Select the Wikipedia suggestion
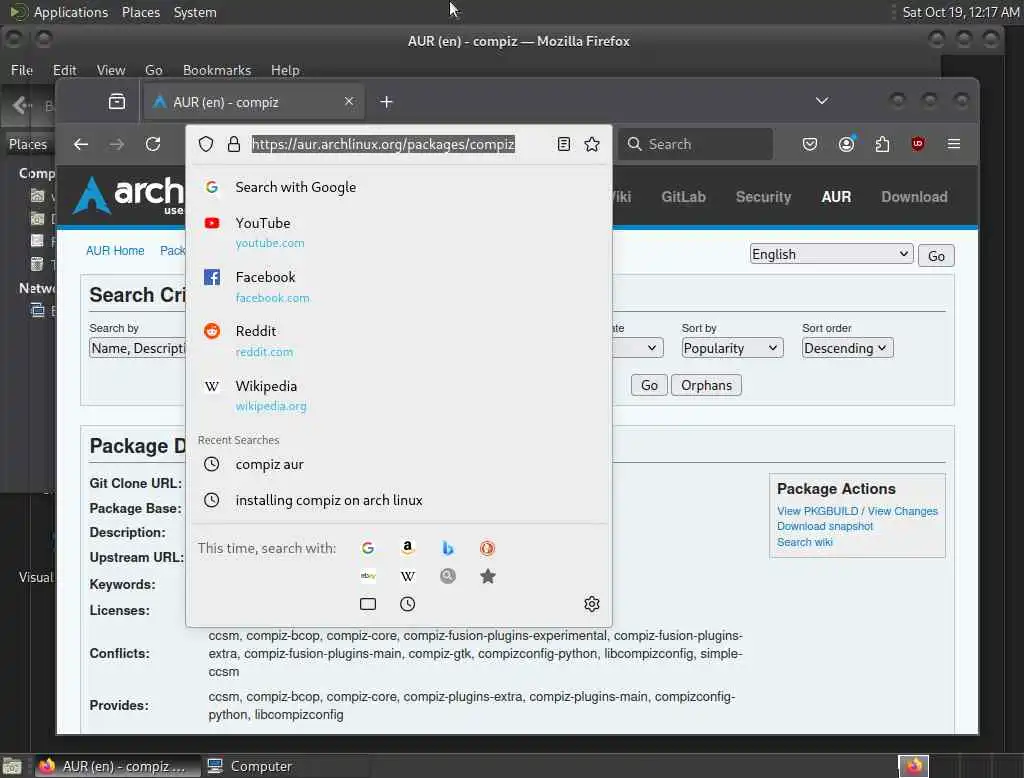The width and height of the screenshot is (1024, 778). tap(398, 395)
